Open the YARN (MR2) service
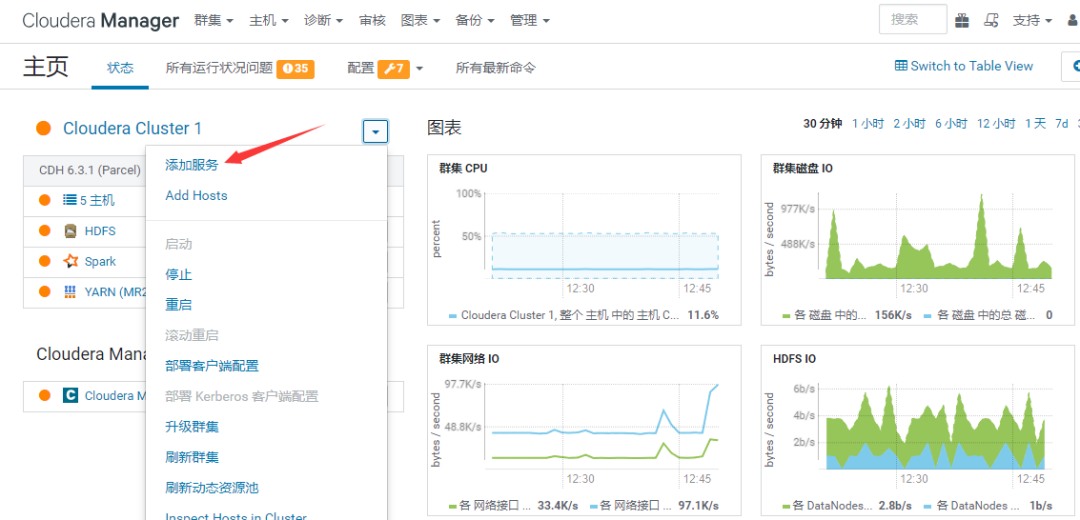 click(115, 291)
